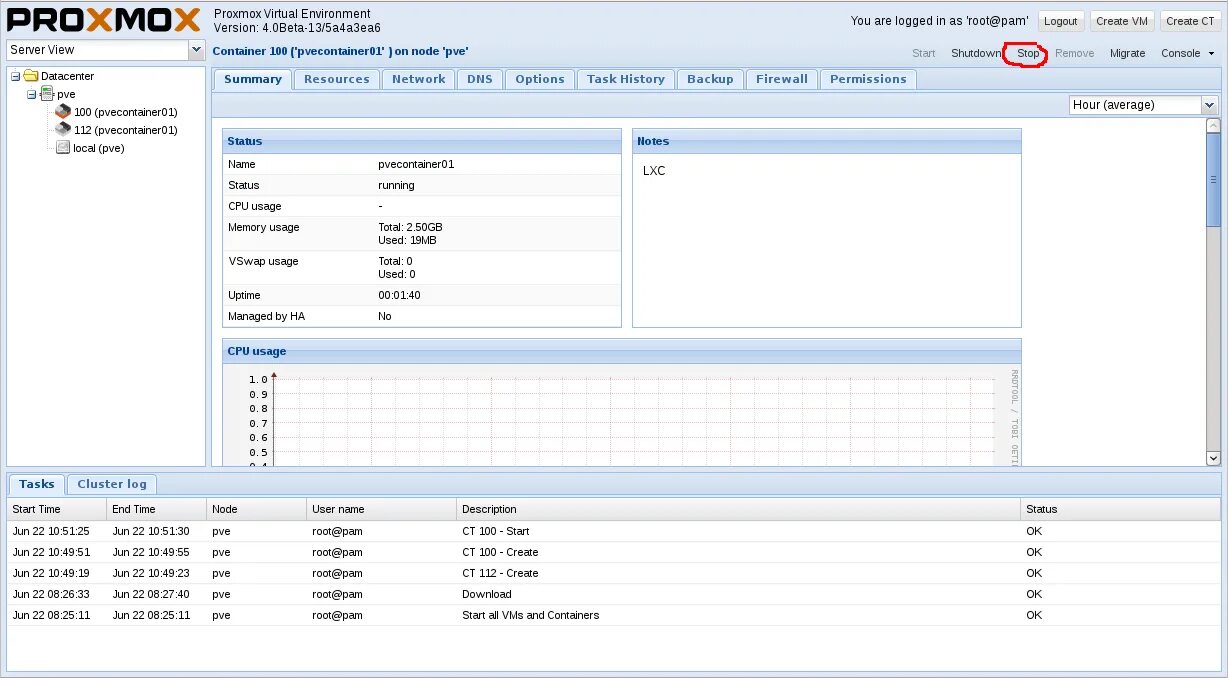Click the Memory usage 'Total: 2.50GB' value
Image resolution: width=1228 pixels, height=678 pixels.
410,227
